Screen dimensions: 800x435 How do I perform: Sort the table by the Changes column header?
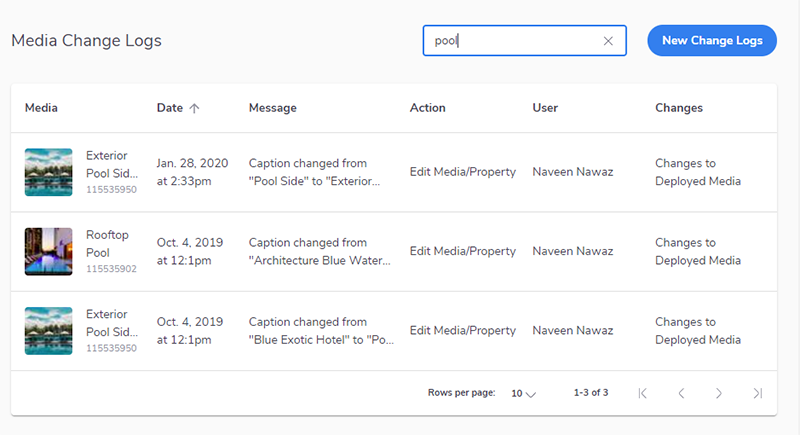click(x=679, y=108)
